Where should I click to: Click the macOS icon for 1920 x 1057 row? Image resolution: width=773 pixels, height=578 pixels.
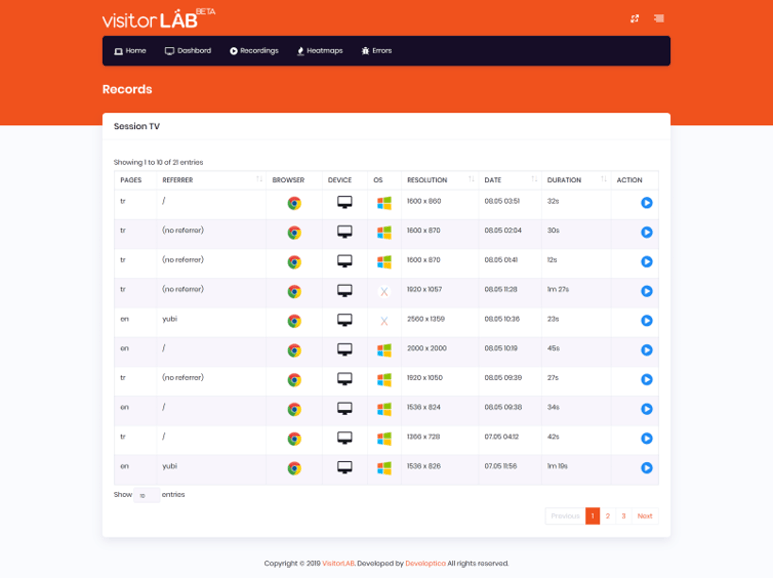pyautogui.click(x=384, y=292)
